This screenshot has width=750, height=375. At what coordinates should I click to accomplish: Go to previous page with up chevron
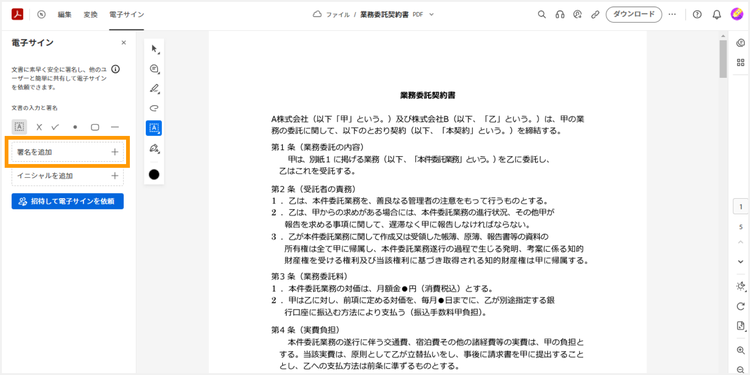click(740, 242)
